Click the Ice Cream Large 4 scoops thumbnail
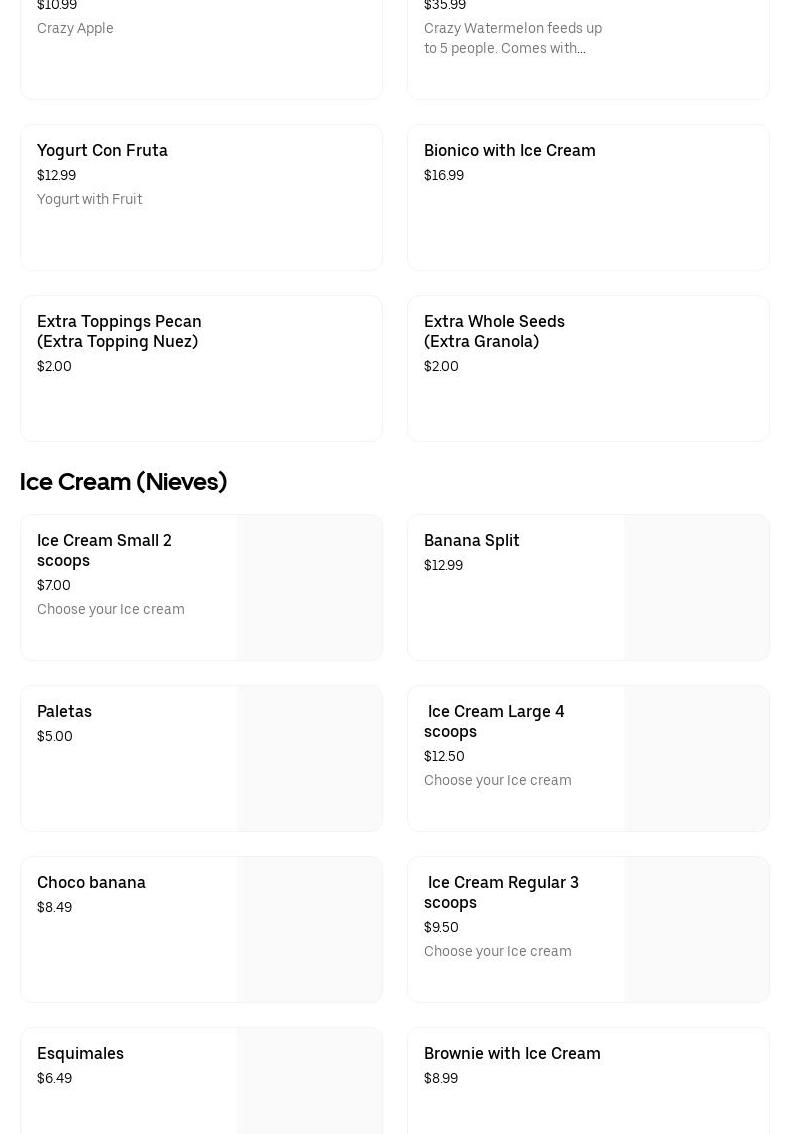 696,759
